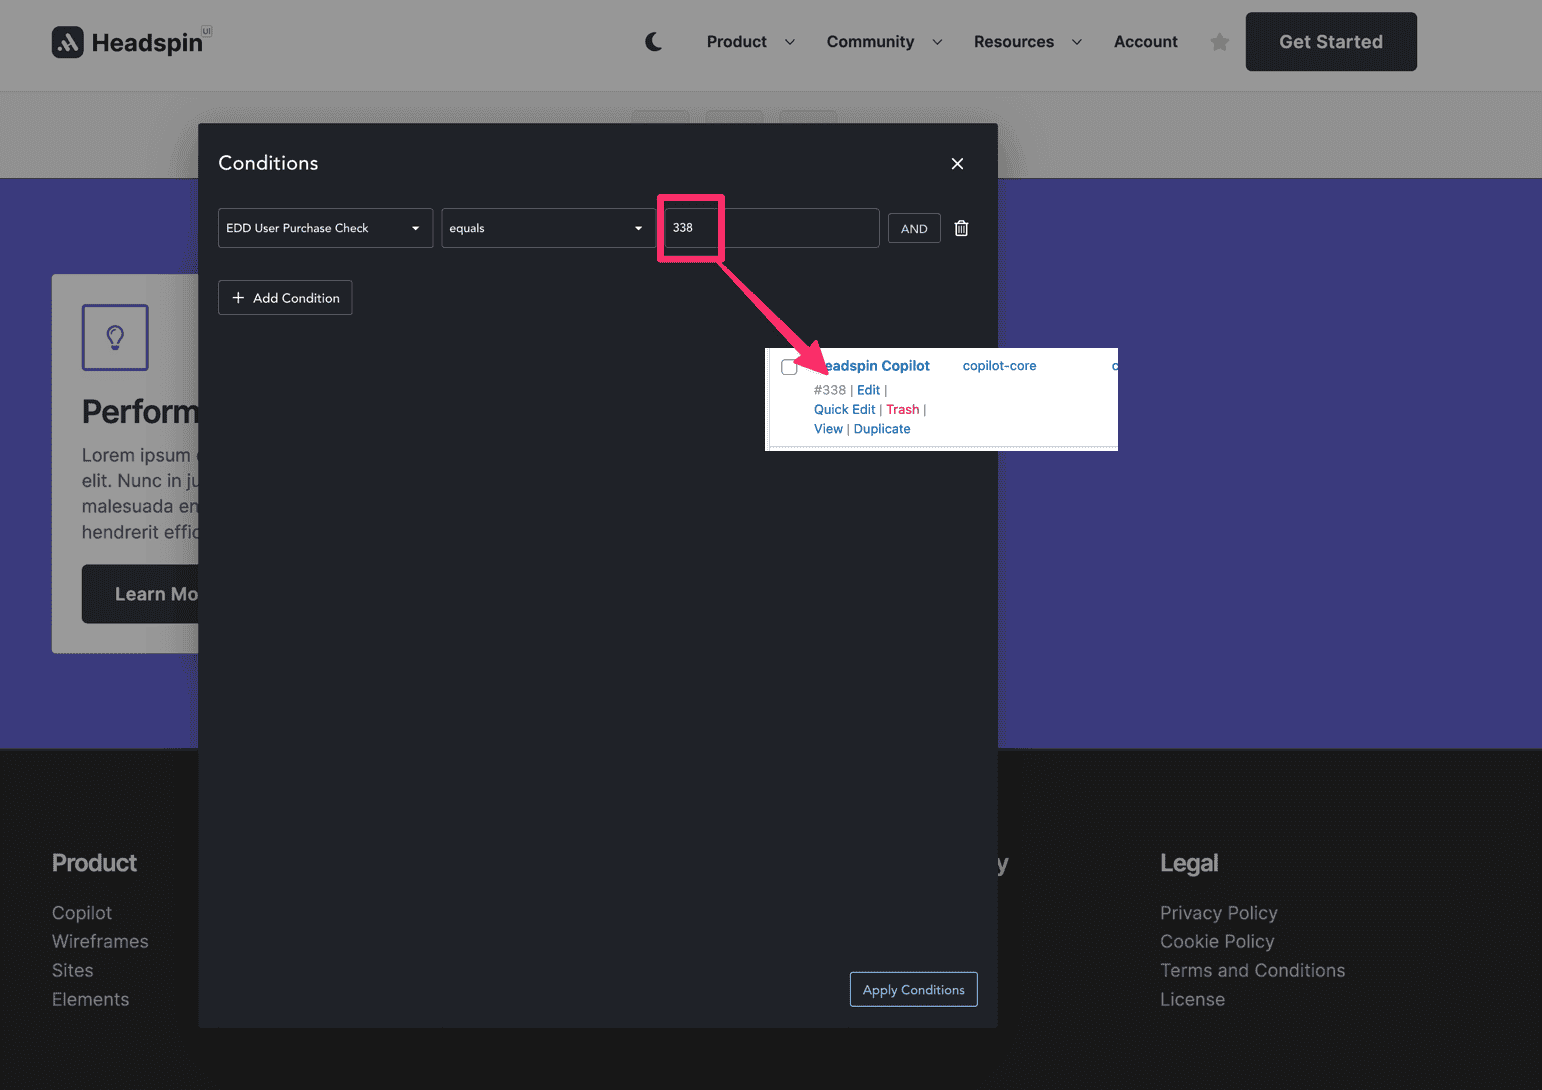The height and width of the screenshot is (1090, 1542).
Task: Expand the Resources menu chevron
Action: pos(1076,42)
